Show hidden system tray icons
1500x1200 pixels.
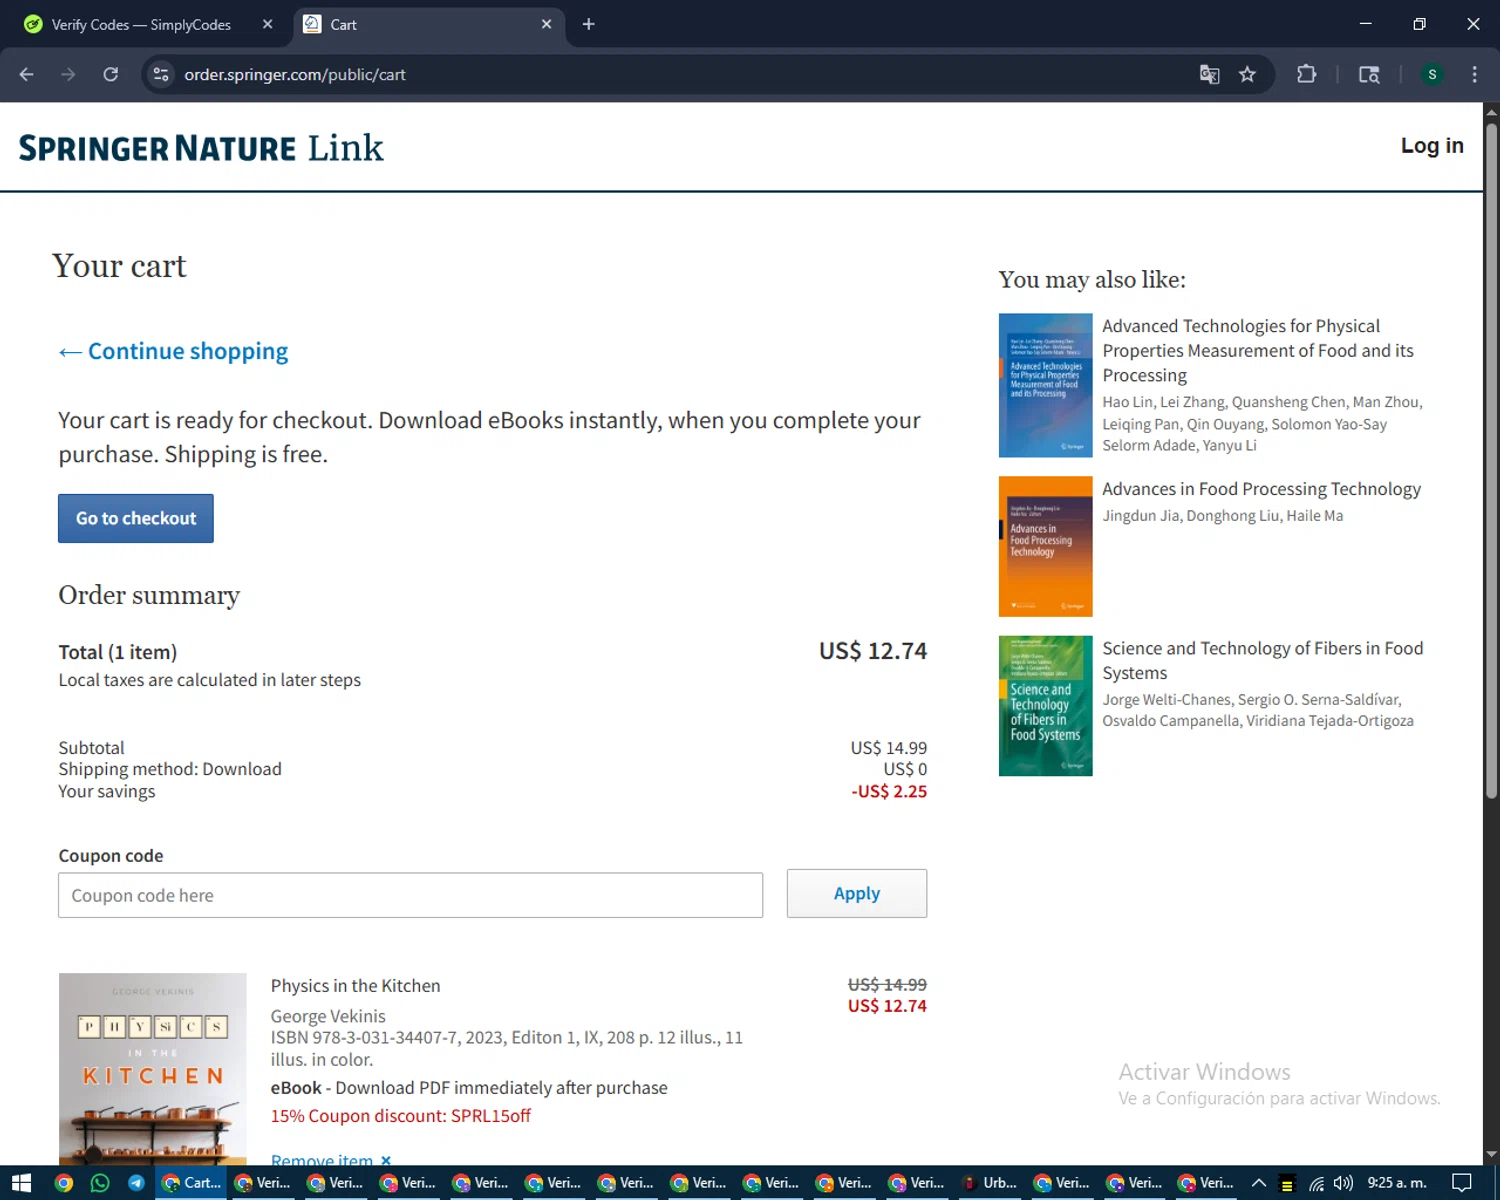[1259, 1183]
